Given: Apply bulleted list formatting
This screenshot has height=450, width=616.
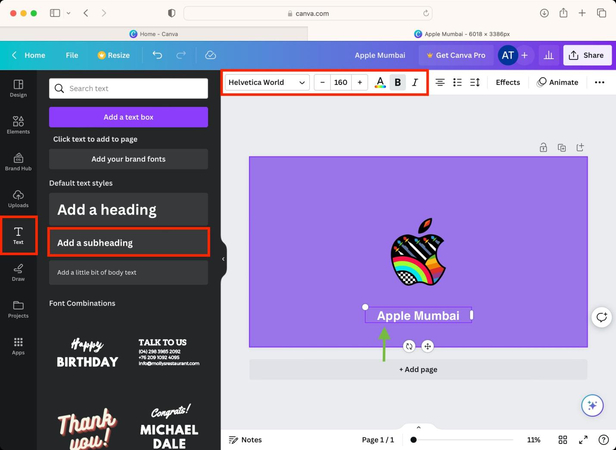Looking at the screenshot, I should tap(457, 83).
